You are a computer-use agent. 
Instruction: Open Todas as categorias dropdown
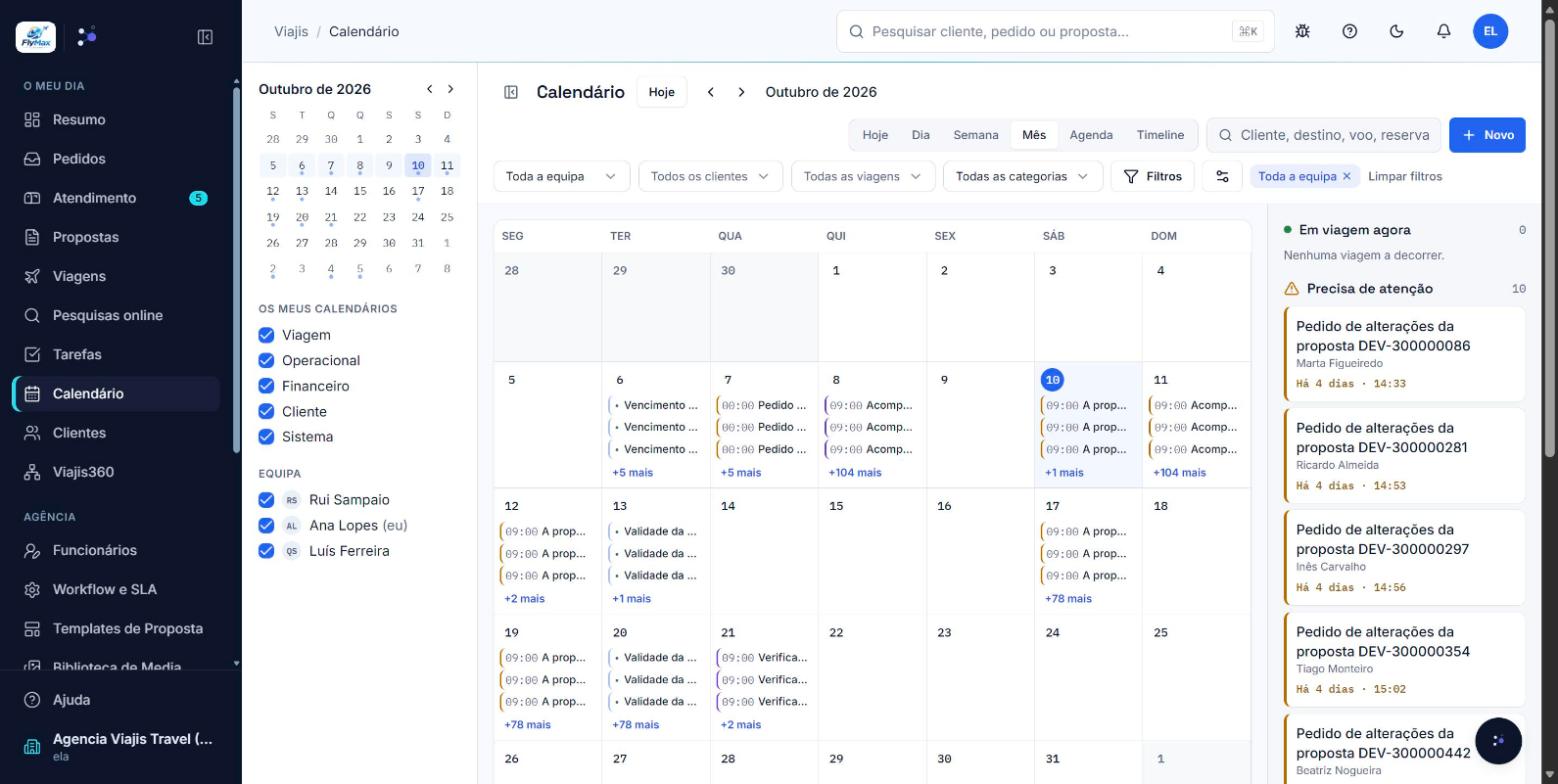[x=1022, y=176]
